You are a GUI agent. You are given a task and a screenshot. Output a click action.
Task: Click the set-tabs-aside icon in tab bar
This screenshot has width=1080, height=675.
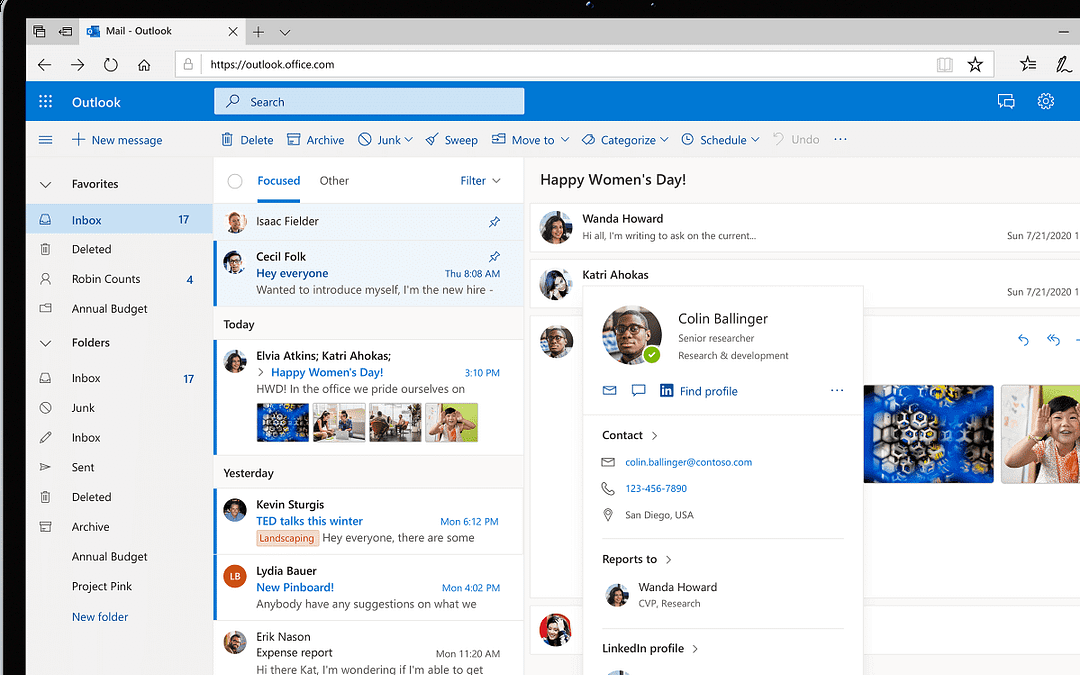coord(65,31)
